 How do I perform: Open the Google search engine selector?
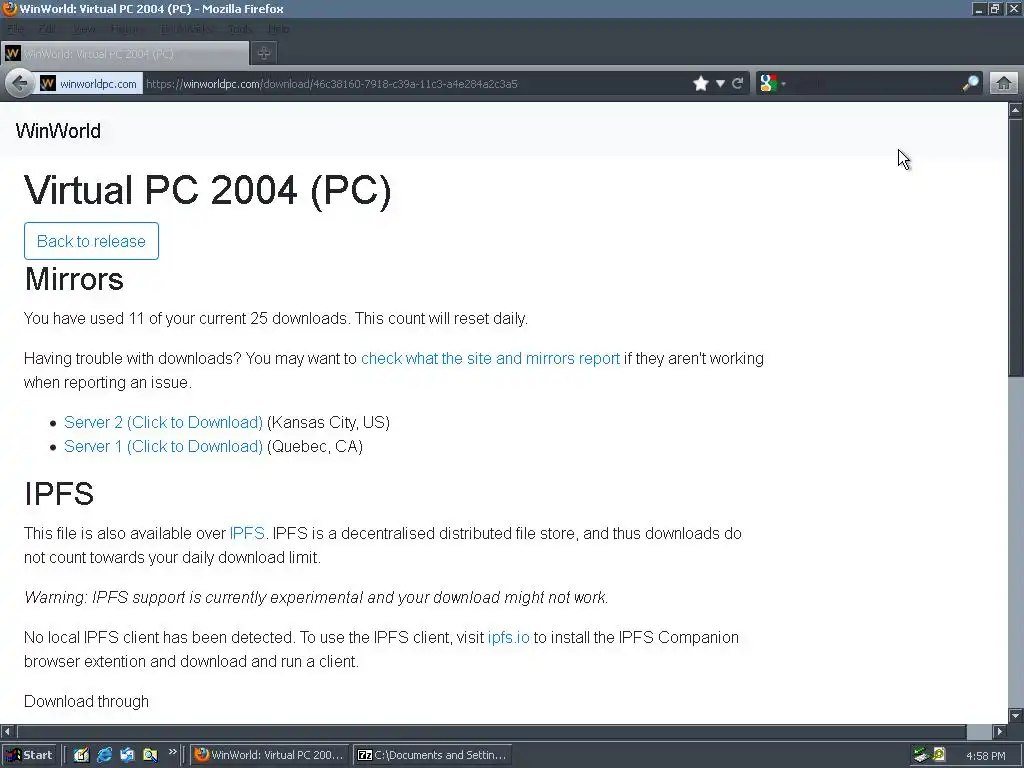[772, 84]
